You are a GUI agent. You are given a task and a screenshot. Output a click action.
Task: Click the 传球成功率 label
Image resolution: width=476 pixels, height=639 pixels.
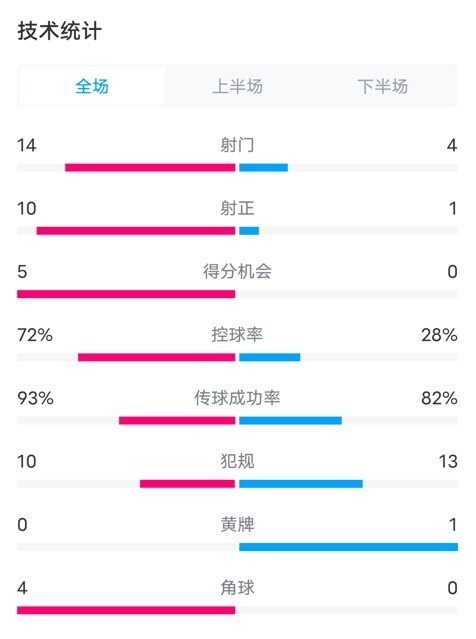237,398
